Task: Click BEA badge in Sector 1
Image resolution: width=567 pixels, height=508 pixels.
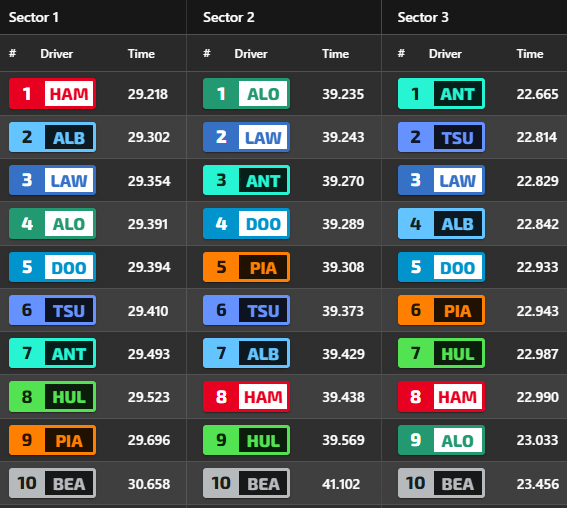Action: click(52, 483)
